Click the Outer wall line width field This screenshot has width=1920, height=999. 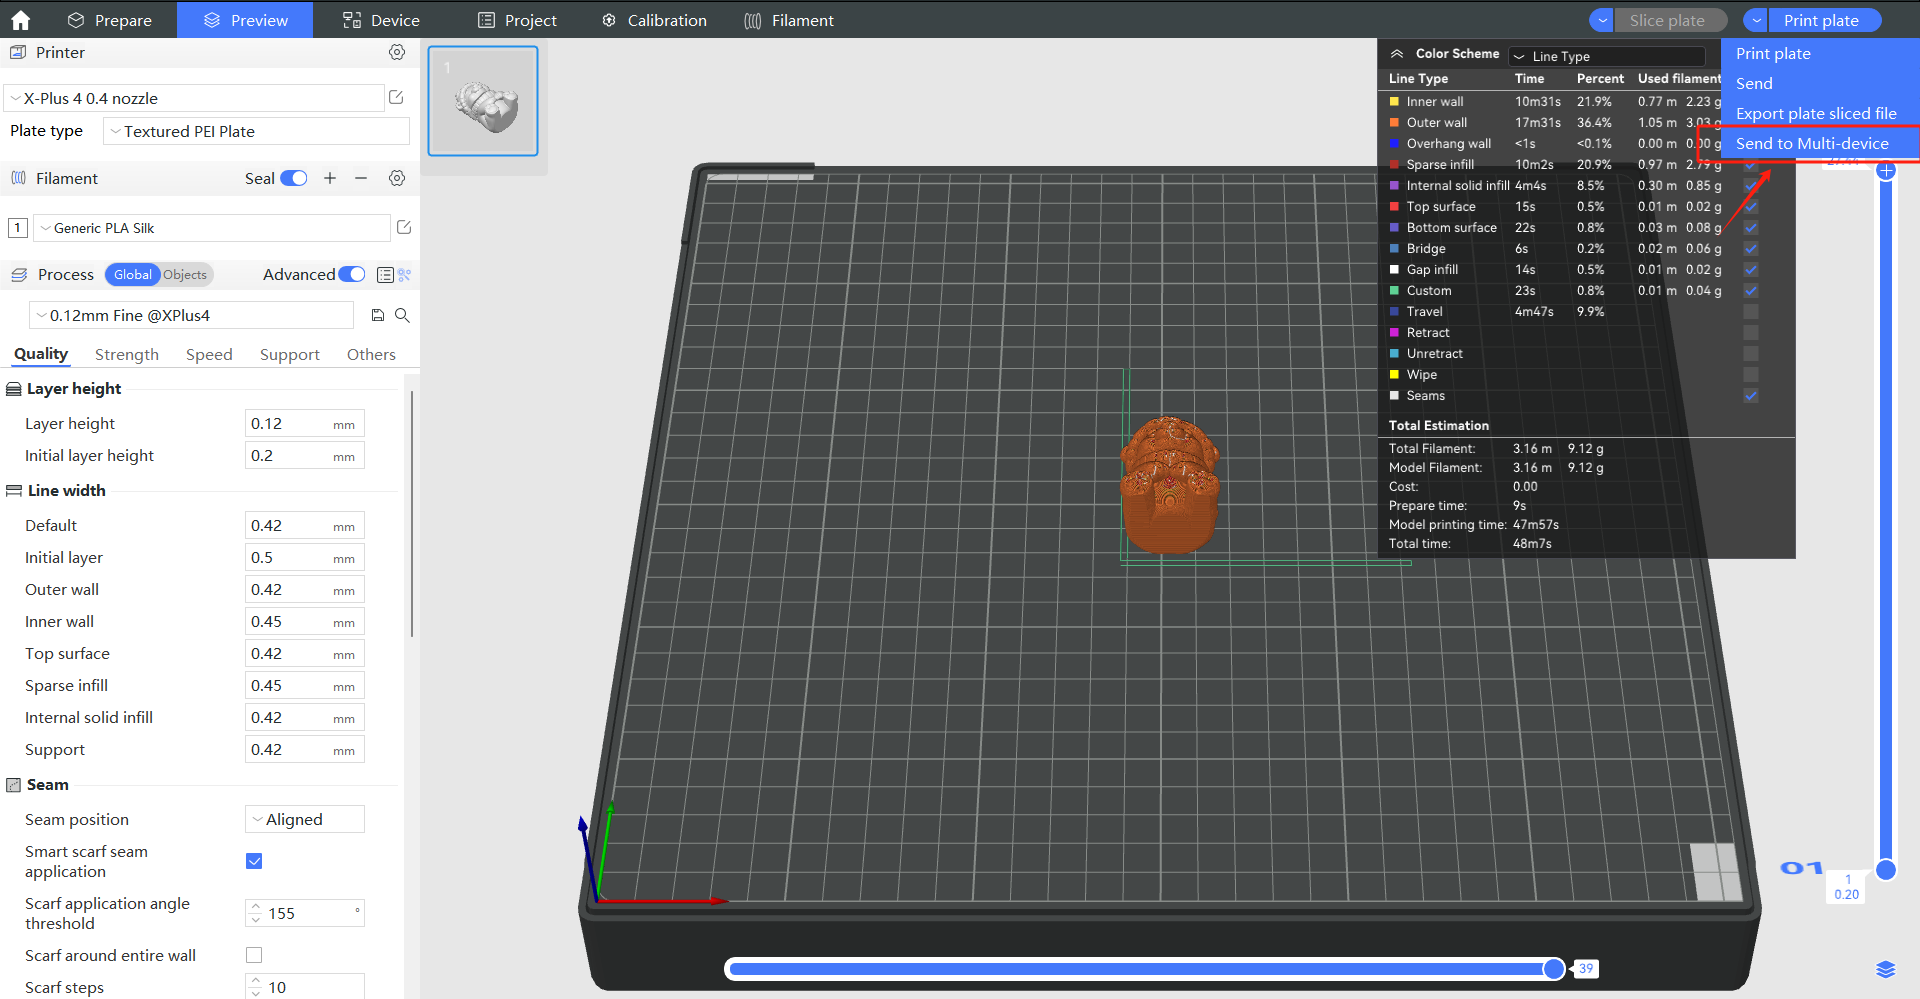(304, 589)
